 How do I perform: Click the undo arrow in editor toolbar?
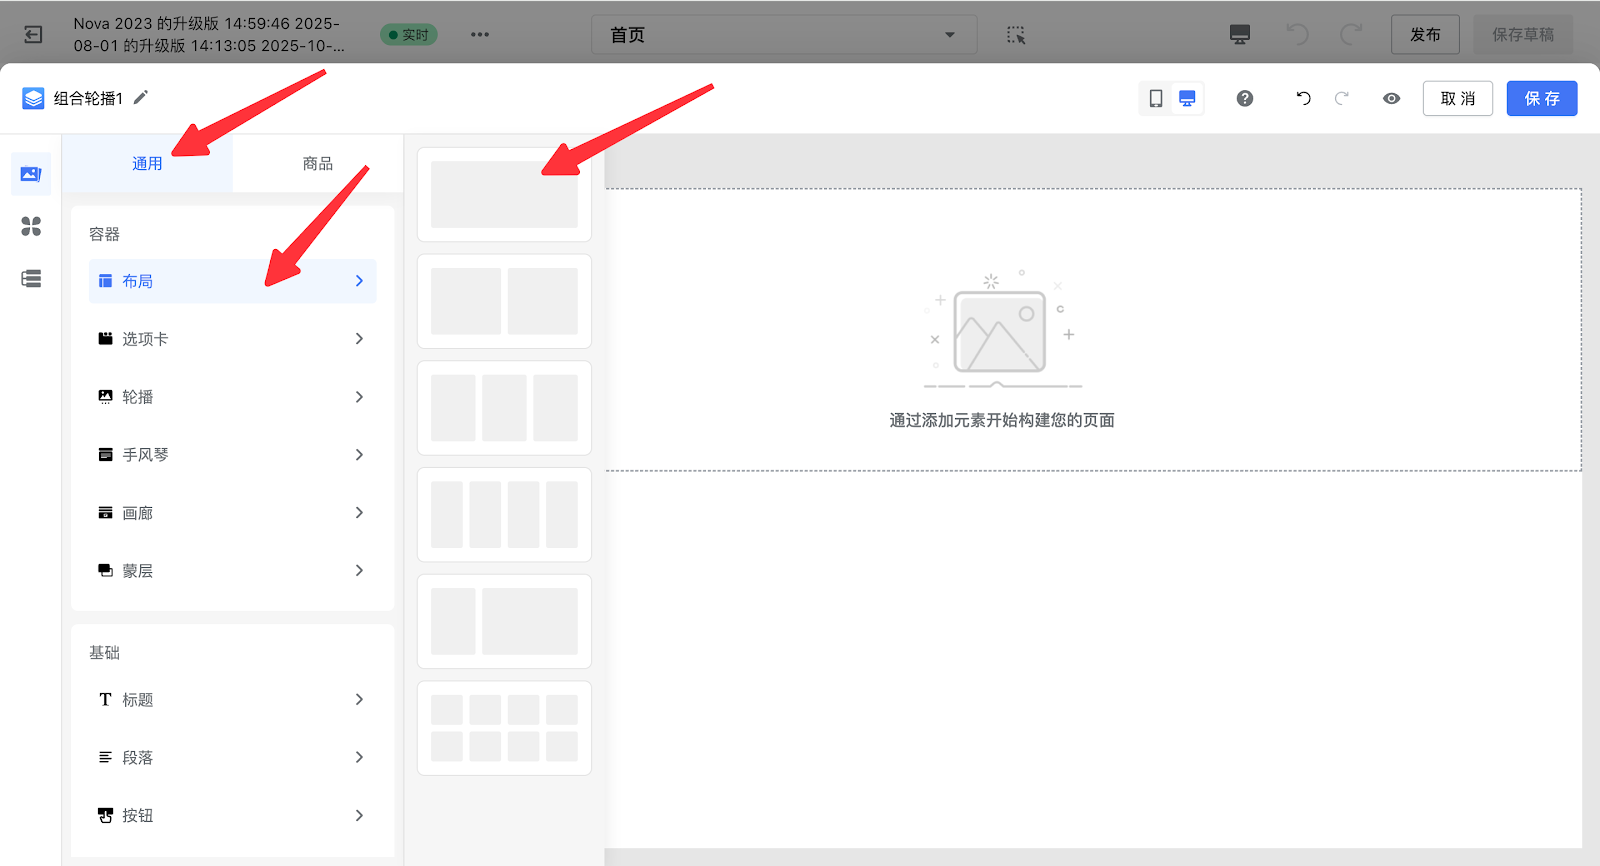tap(1303, 98)
